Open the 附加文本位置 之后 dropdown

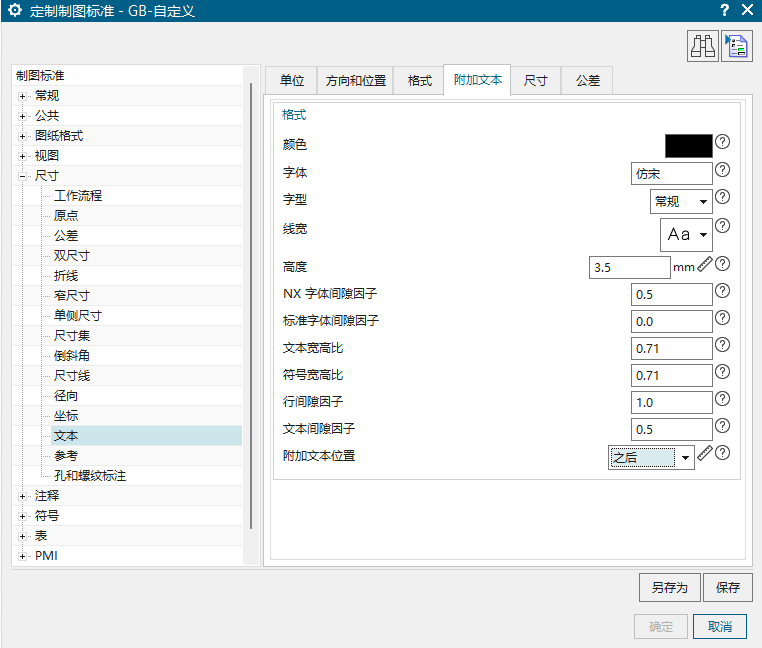coord(651,457)
